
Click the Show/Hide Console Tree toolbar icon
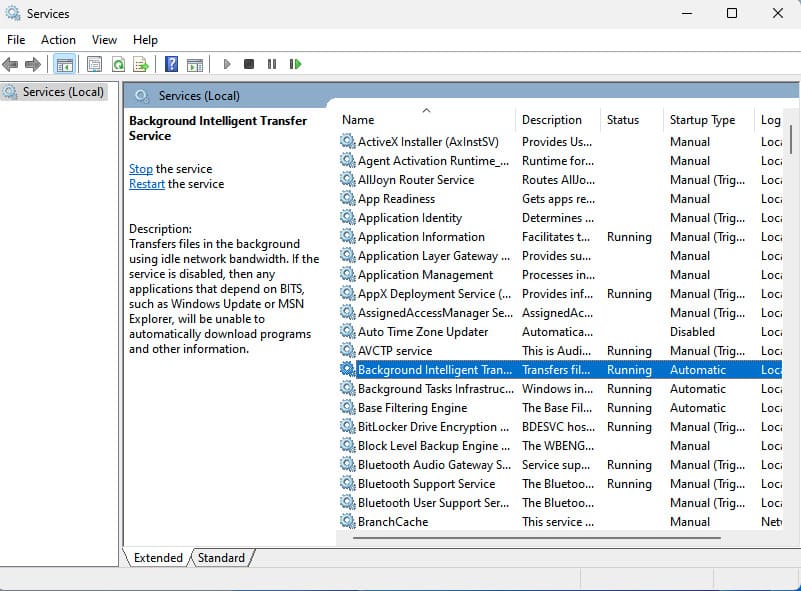65,64
